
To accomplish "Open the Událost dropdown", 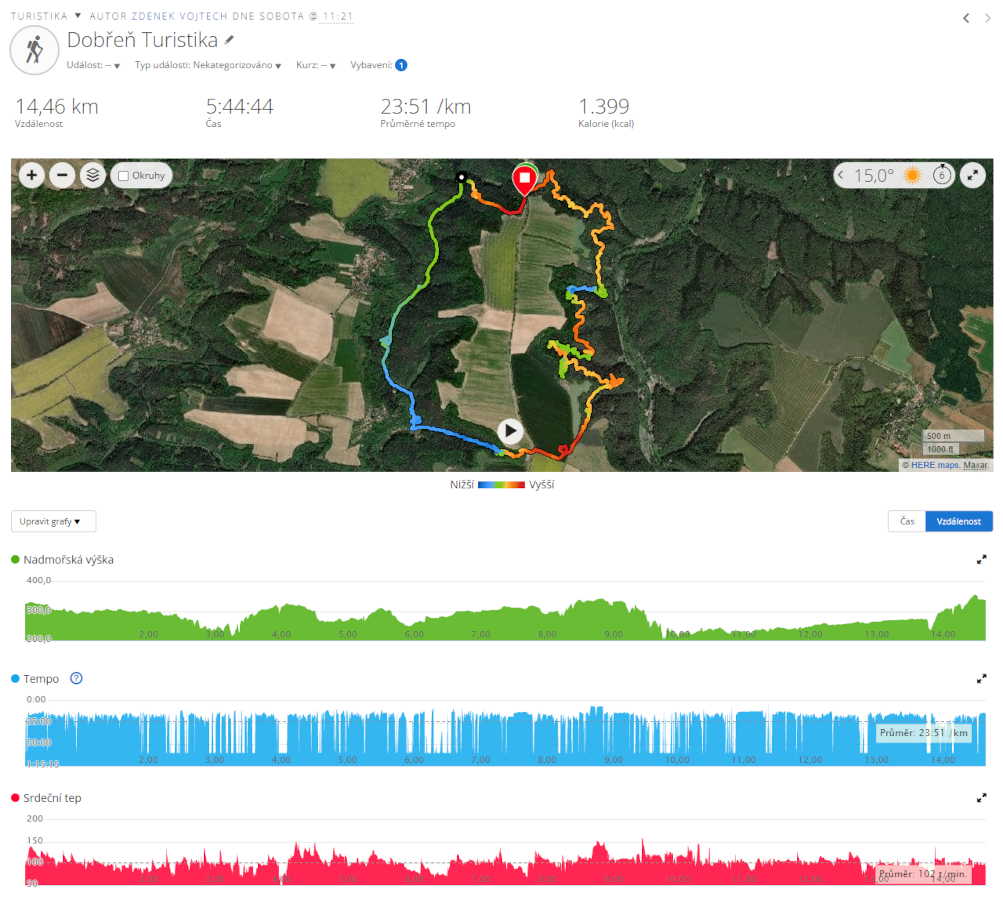I will tap(93, 65).
